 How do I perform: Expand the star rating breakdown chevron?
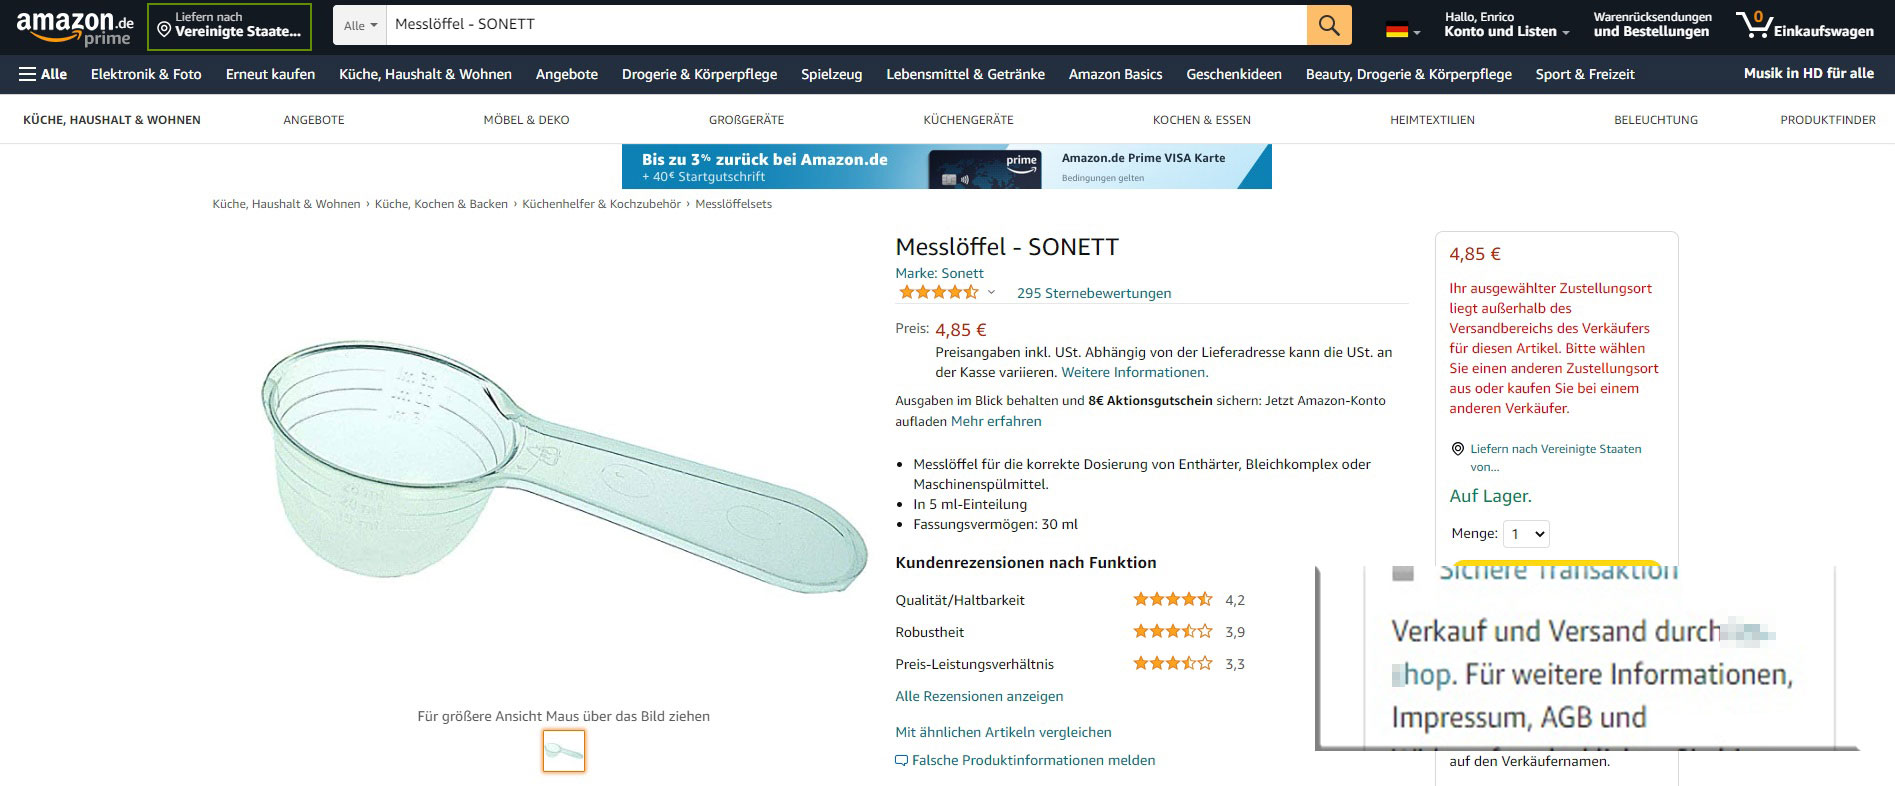[991, 293]
